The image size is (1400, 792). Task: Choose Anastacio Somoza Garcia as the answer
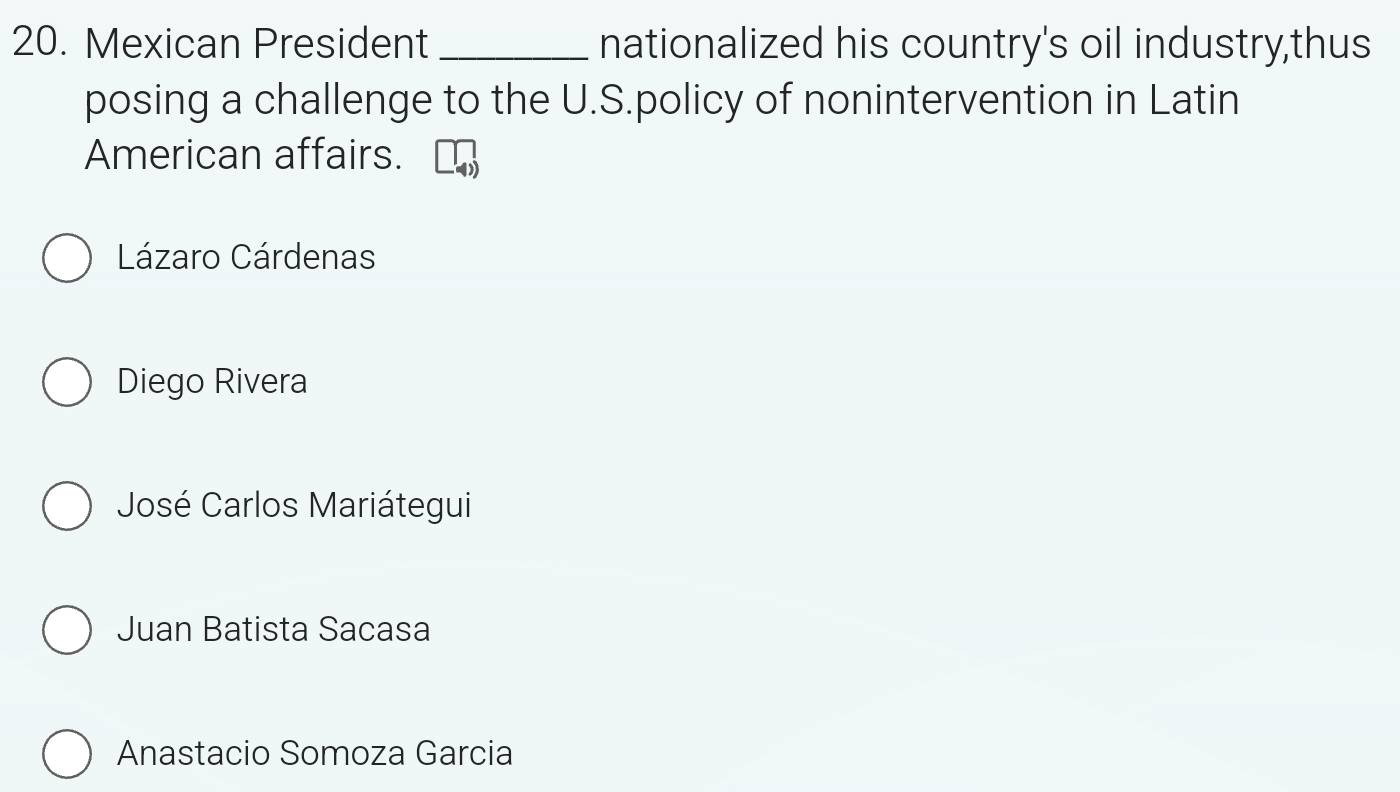click(x=66, y=755)
